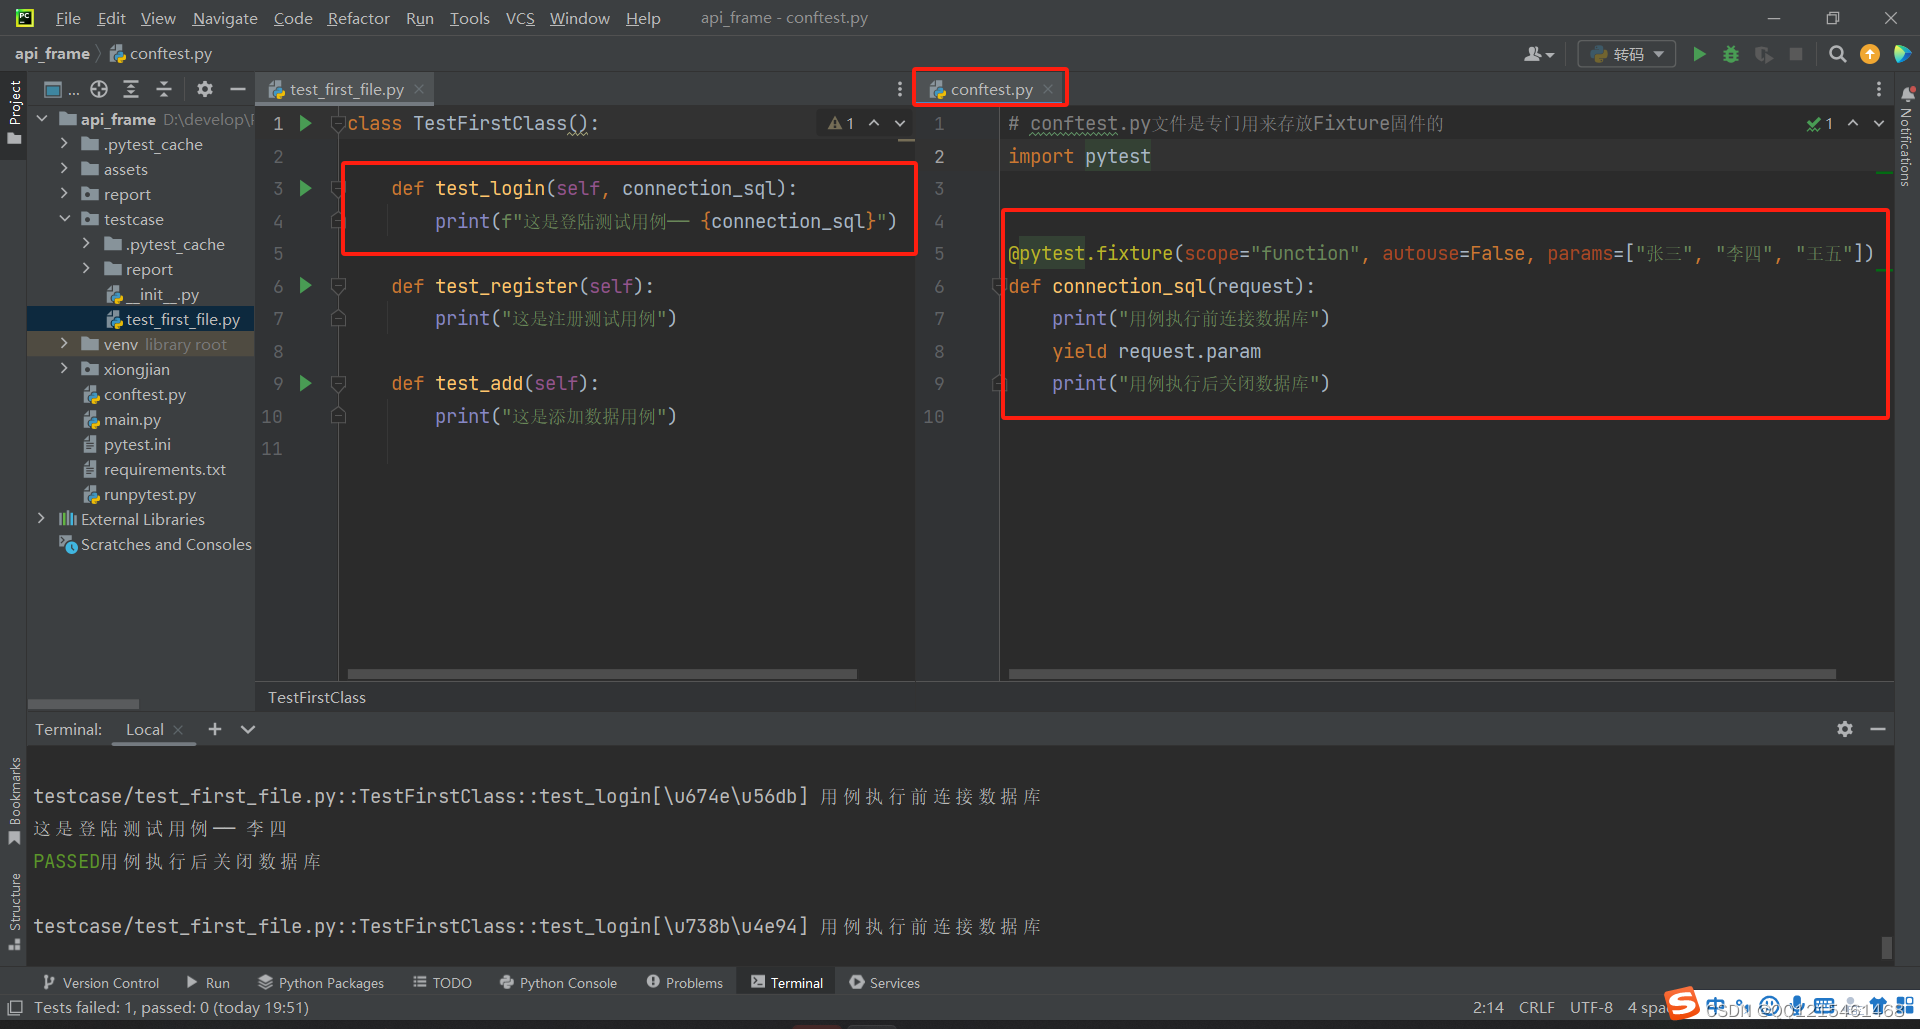Click left editor horizontal scrollbar
Image resolution: width=1920 pixels, height=1029 pixels.
pyautogui.click(x=602, y=674)
